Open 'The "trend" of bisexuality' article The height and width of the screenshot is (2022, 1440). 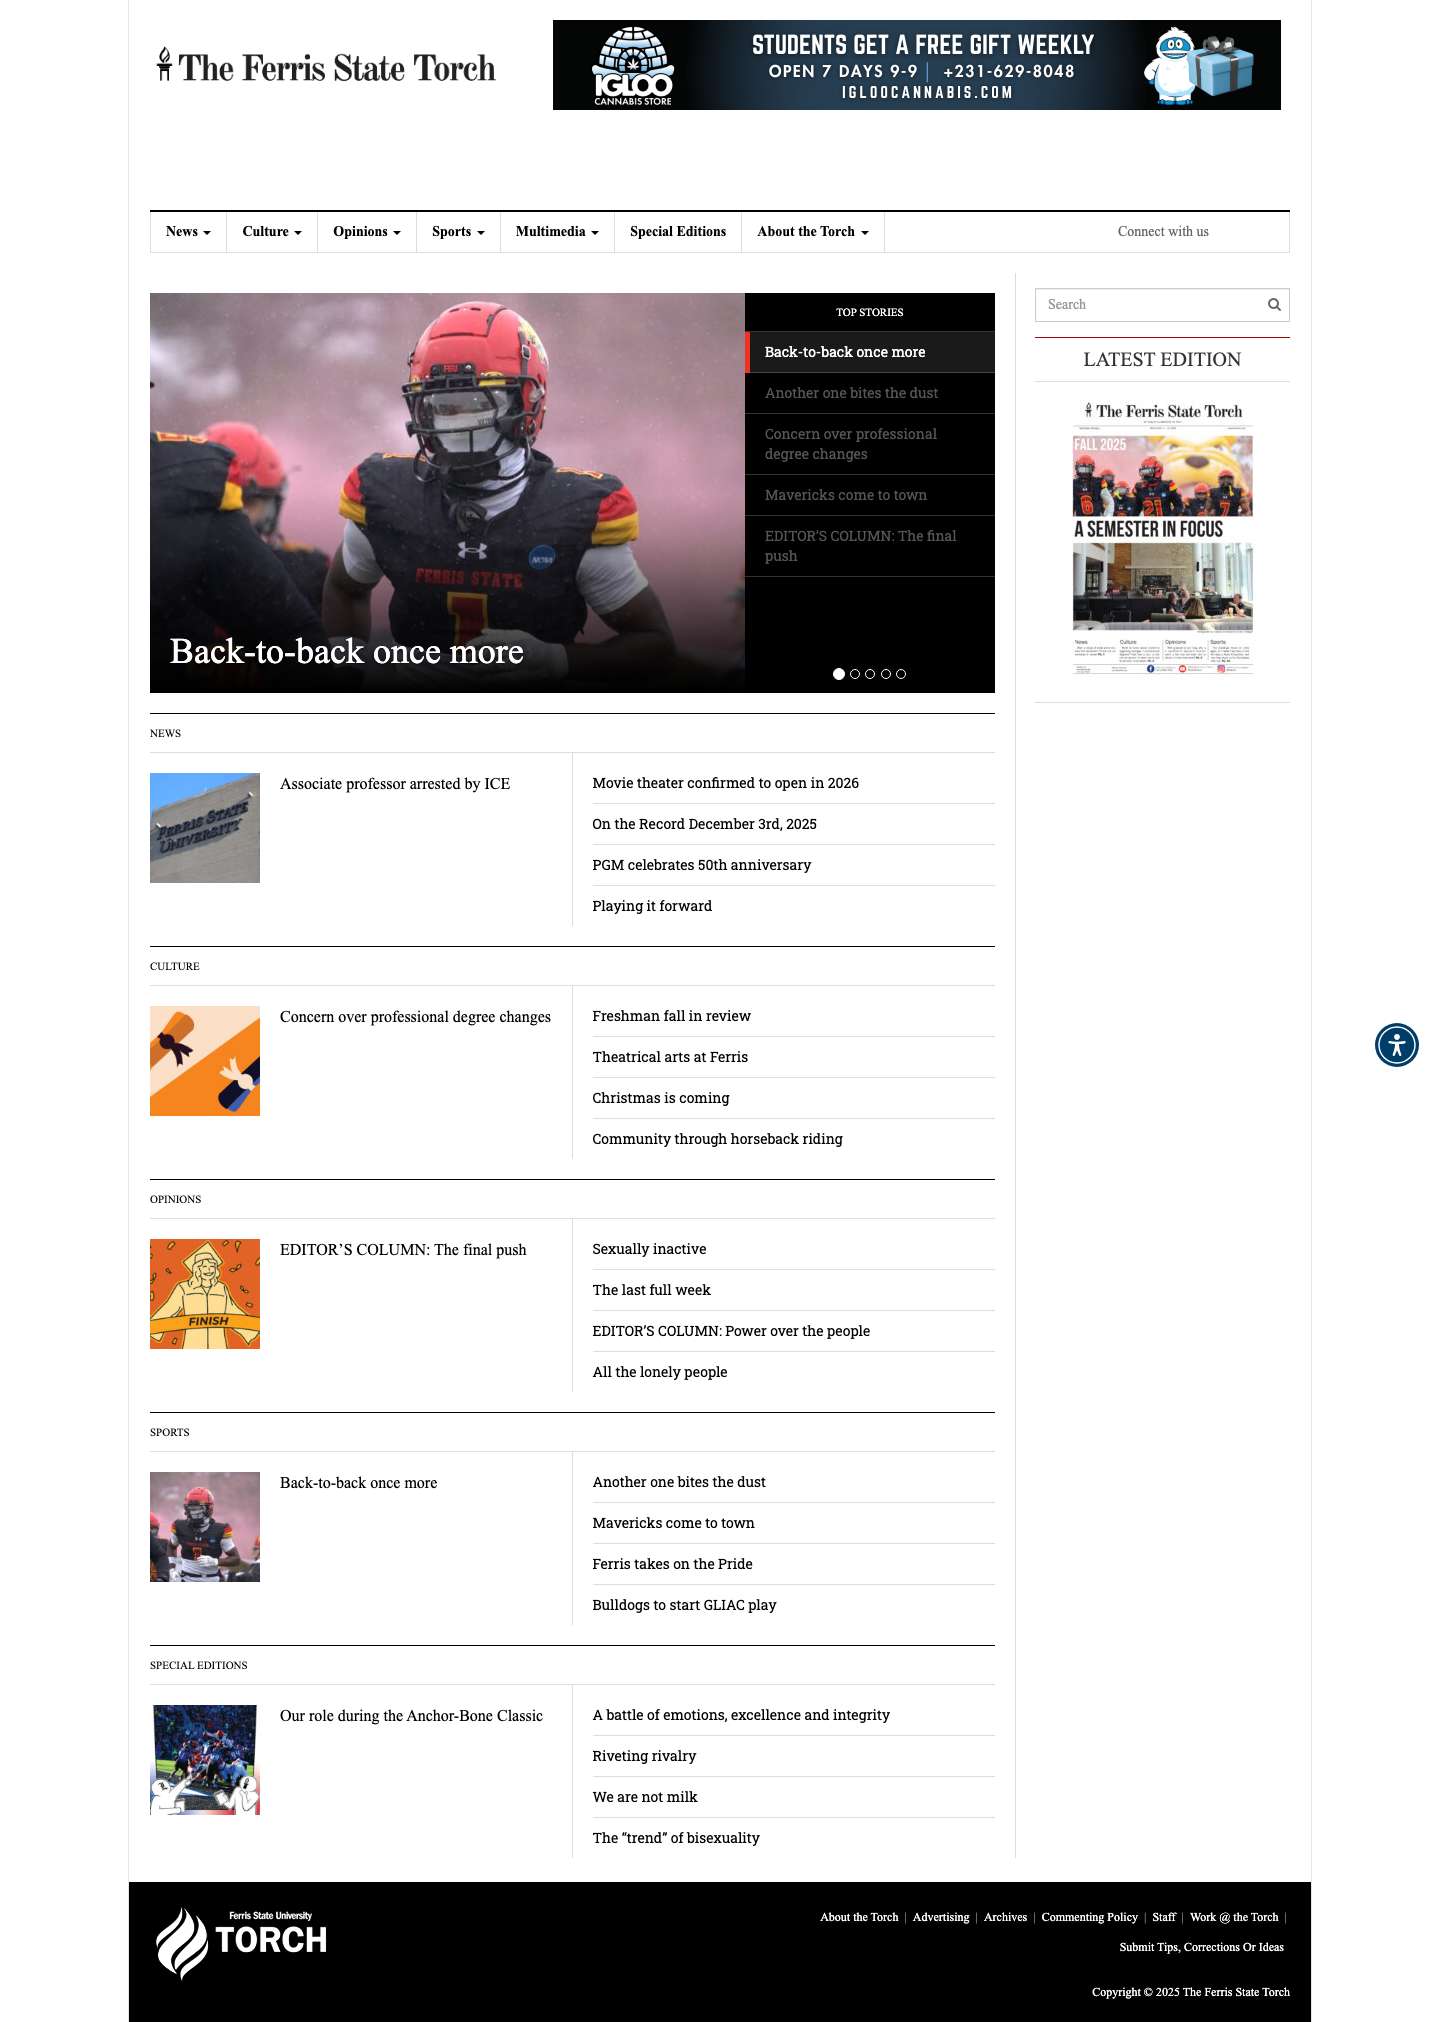click(676, 1838)
